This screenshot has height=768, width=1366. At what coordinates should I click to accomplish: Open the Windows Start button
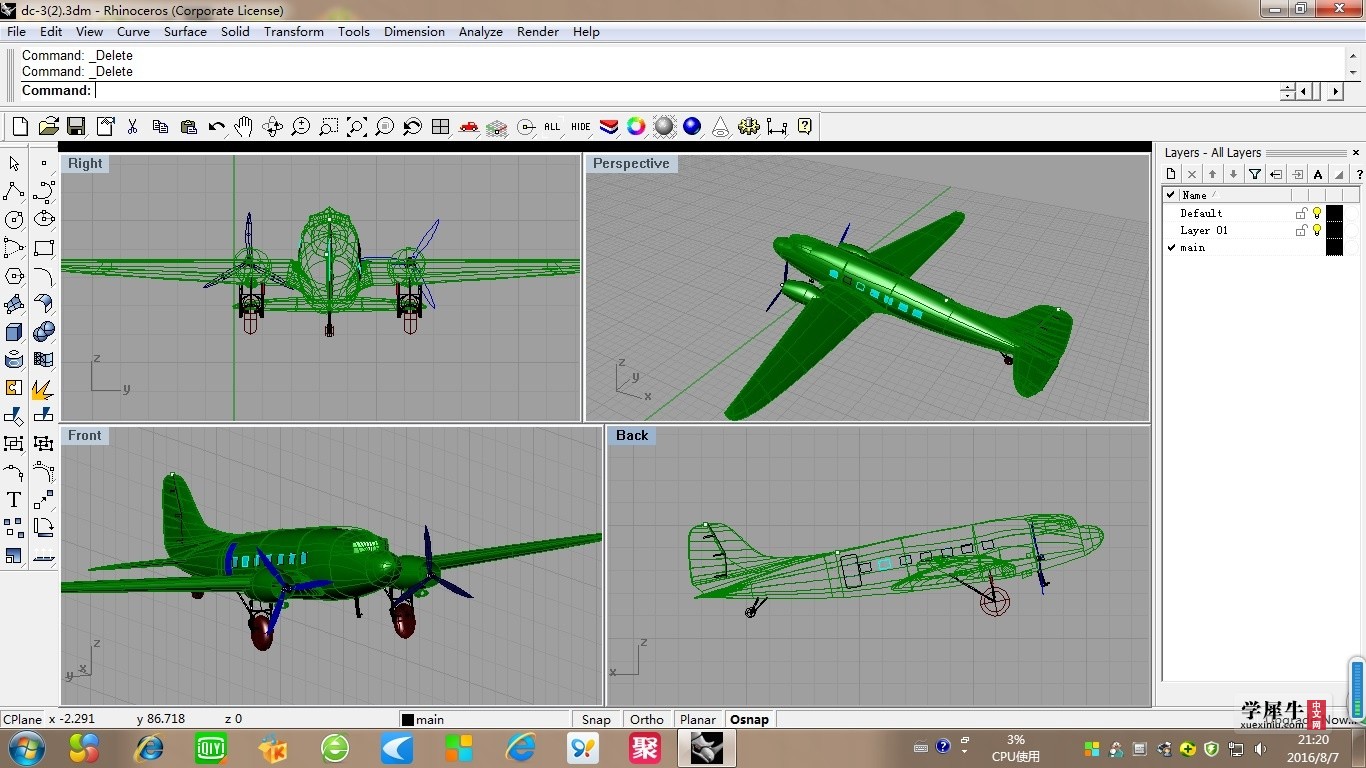pos(27,747)
